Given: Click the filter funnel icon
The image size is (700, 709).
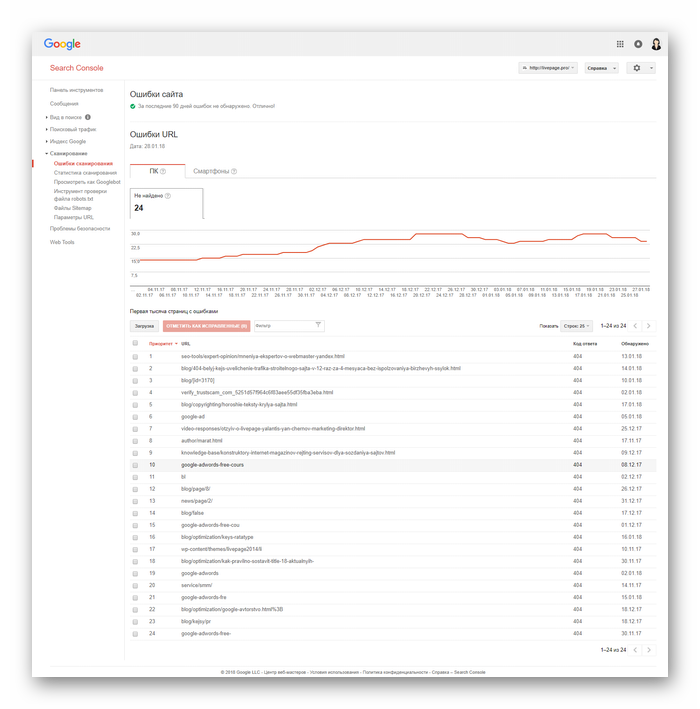Looking at the screenshot, I should (318, 325).
